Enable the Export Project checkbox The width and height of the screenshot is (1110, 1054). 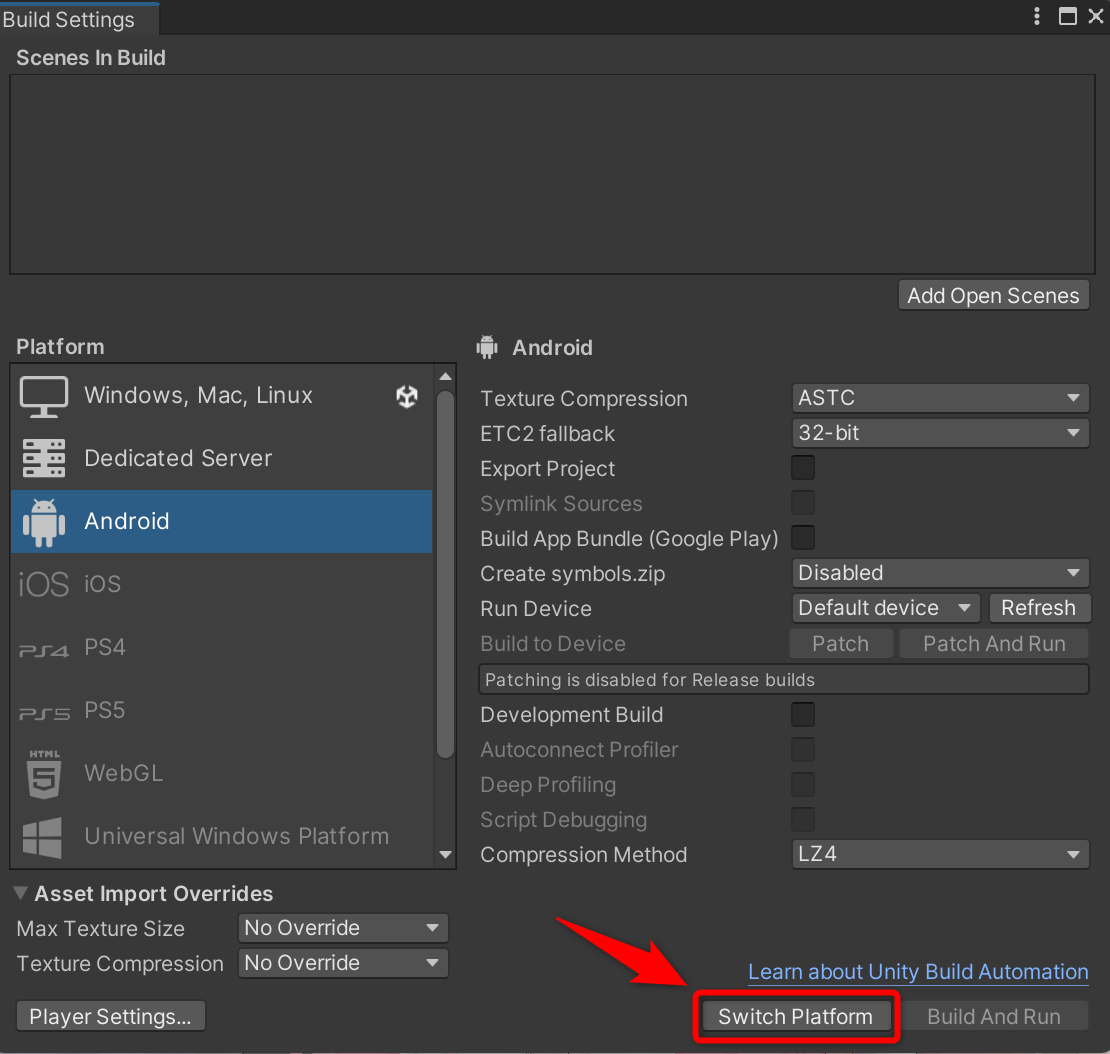point(803,468)
